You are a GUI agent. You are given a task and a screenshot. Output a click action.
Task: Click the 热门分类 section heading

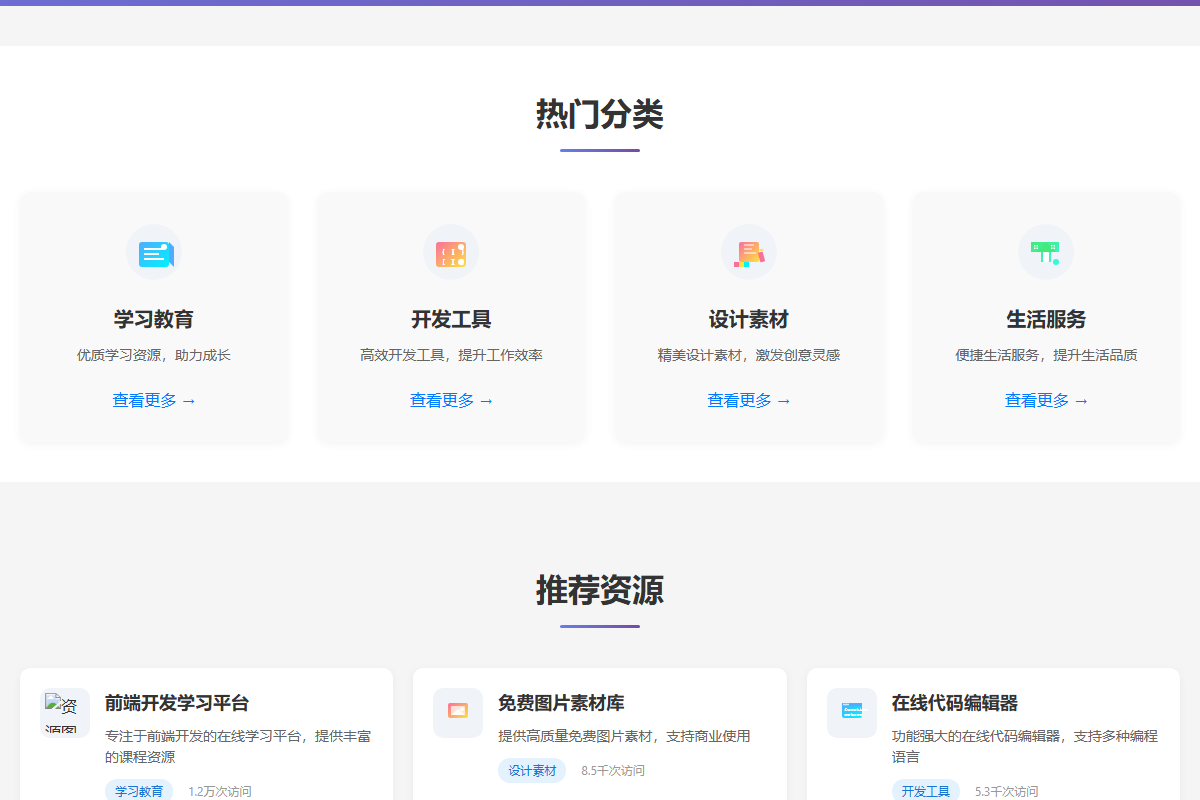pyautogui.click(x=600, y=115)
